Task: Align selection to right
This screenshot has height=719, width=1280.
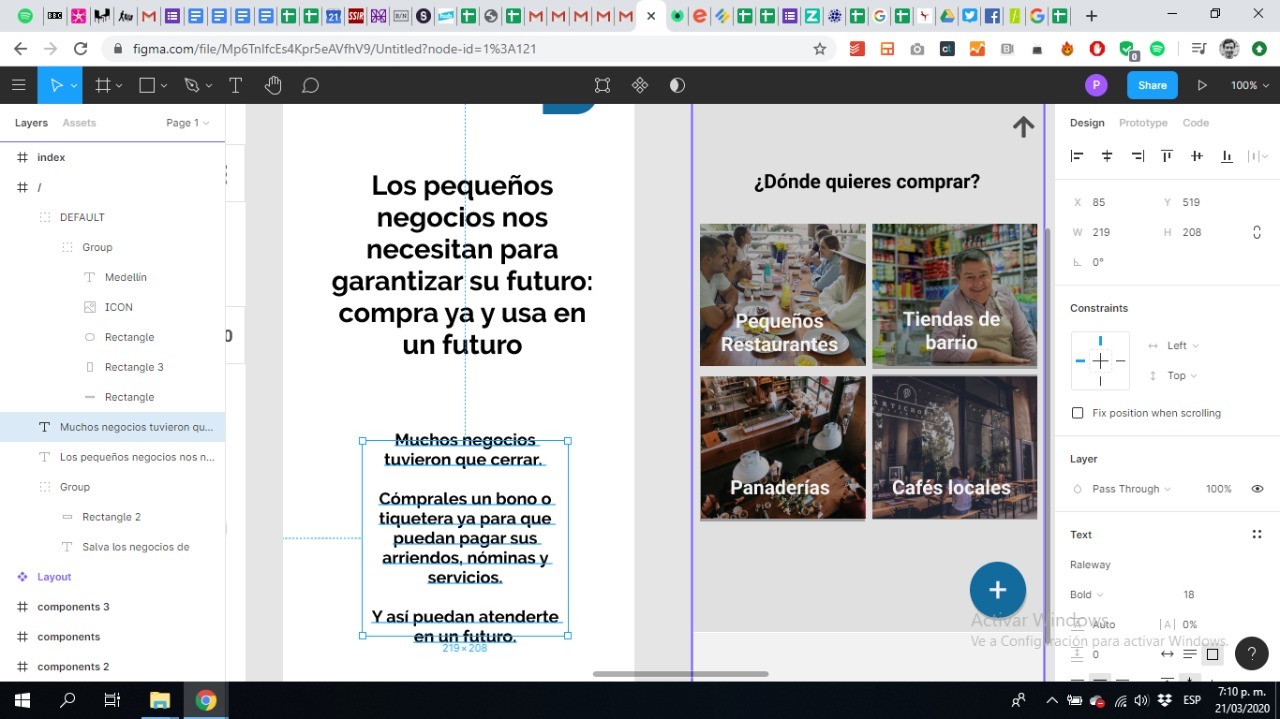Action: click(1137, 156)
